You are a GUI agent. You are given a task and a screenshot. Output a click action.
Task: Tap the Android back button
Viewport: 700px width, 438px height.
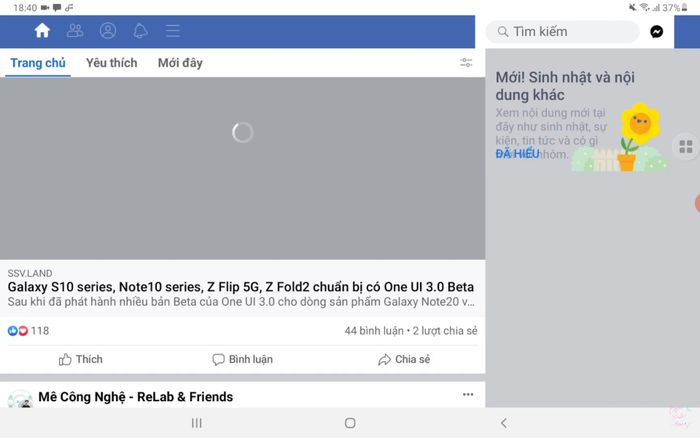pos(504,423)
